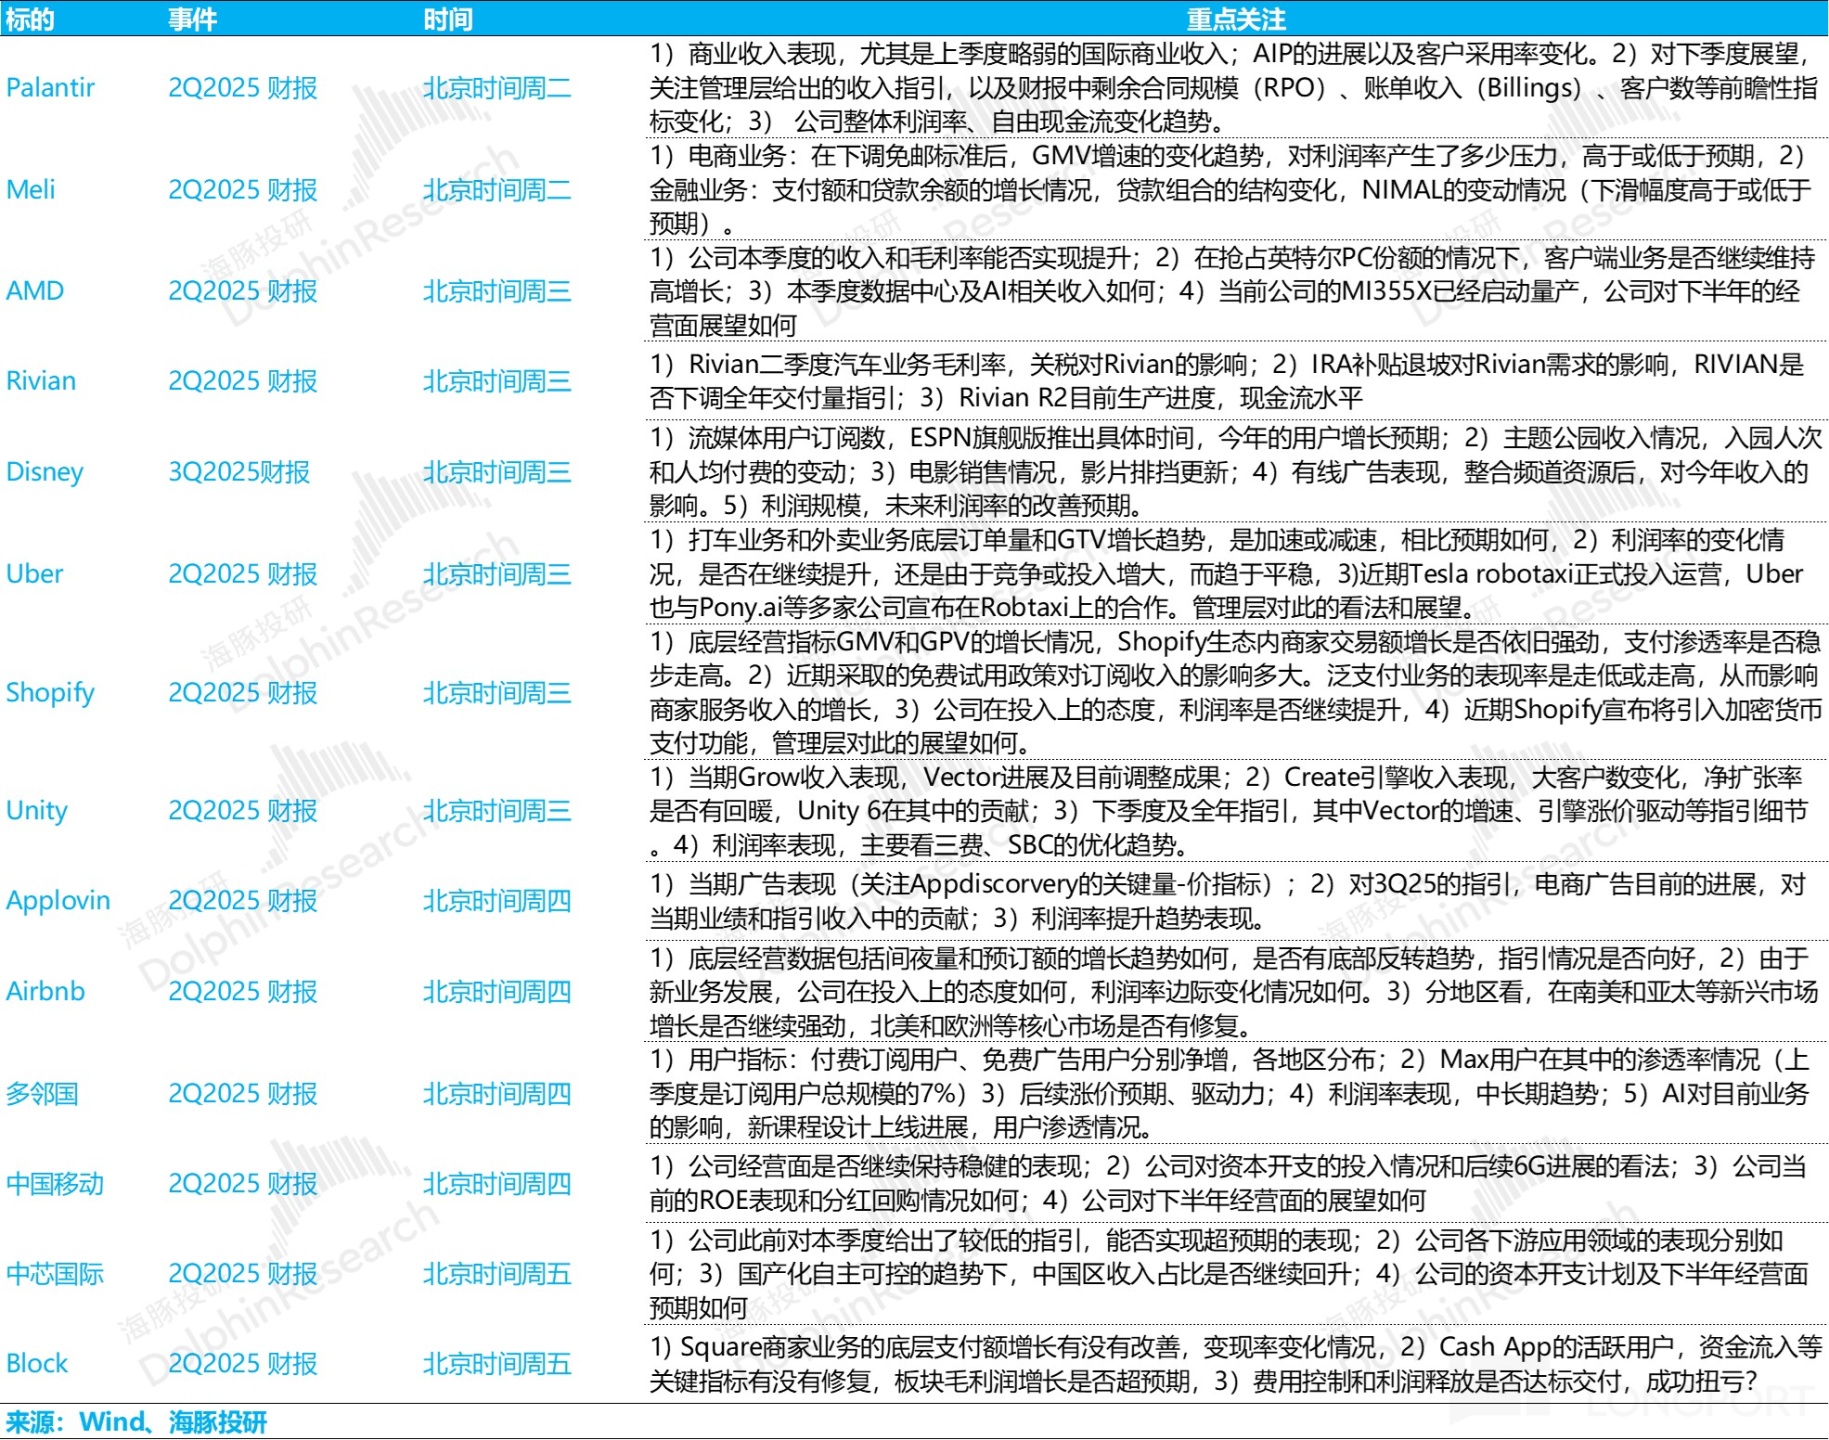Select the 中国移动 company name cell

coord(55,1184)
